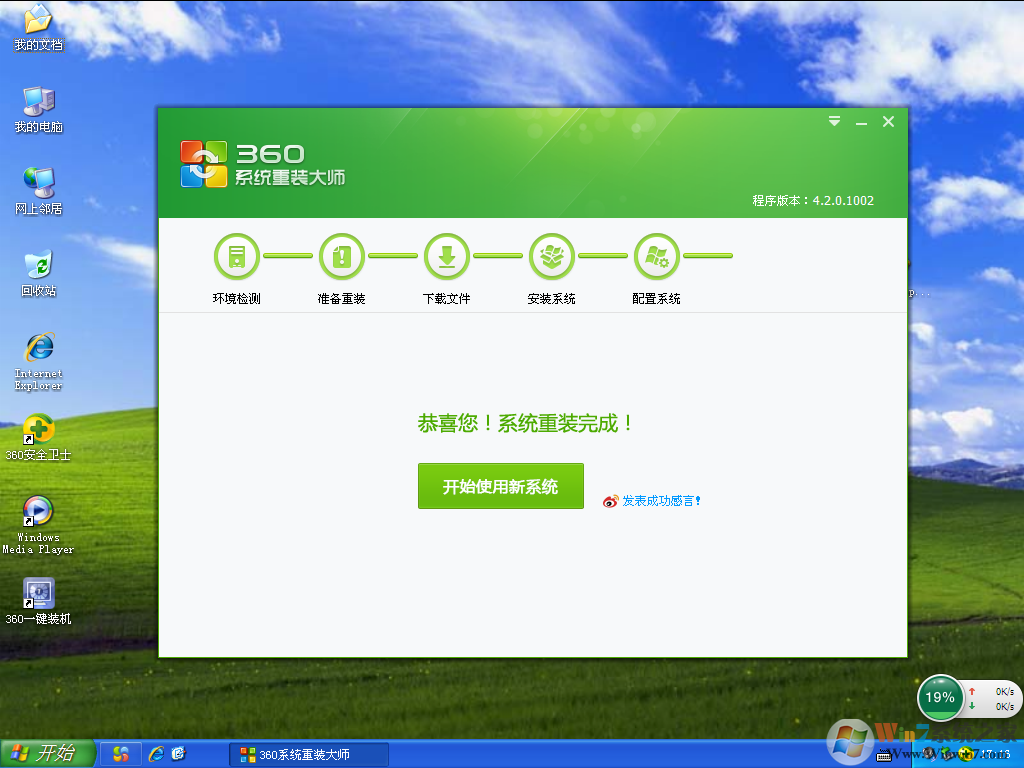Image resolution: width=1024 pixels, height=768 pixels.
Task: Click the volume icon in the system tray
Action: (x=928, y=753)
